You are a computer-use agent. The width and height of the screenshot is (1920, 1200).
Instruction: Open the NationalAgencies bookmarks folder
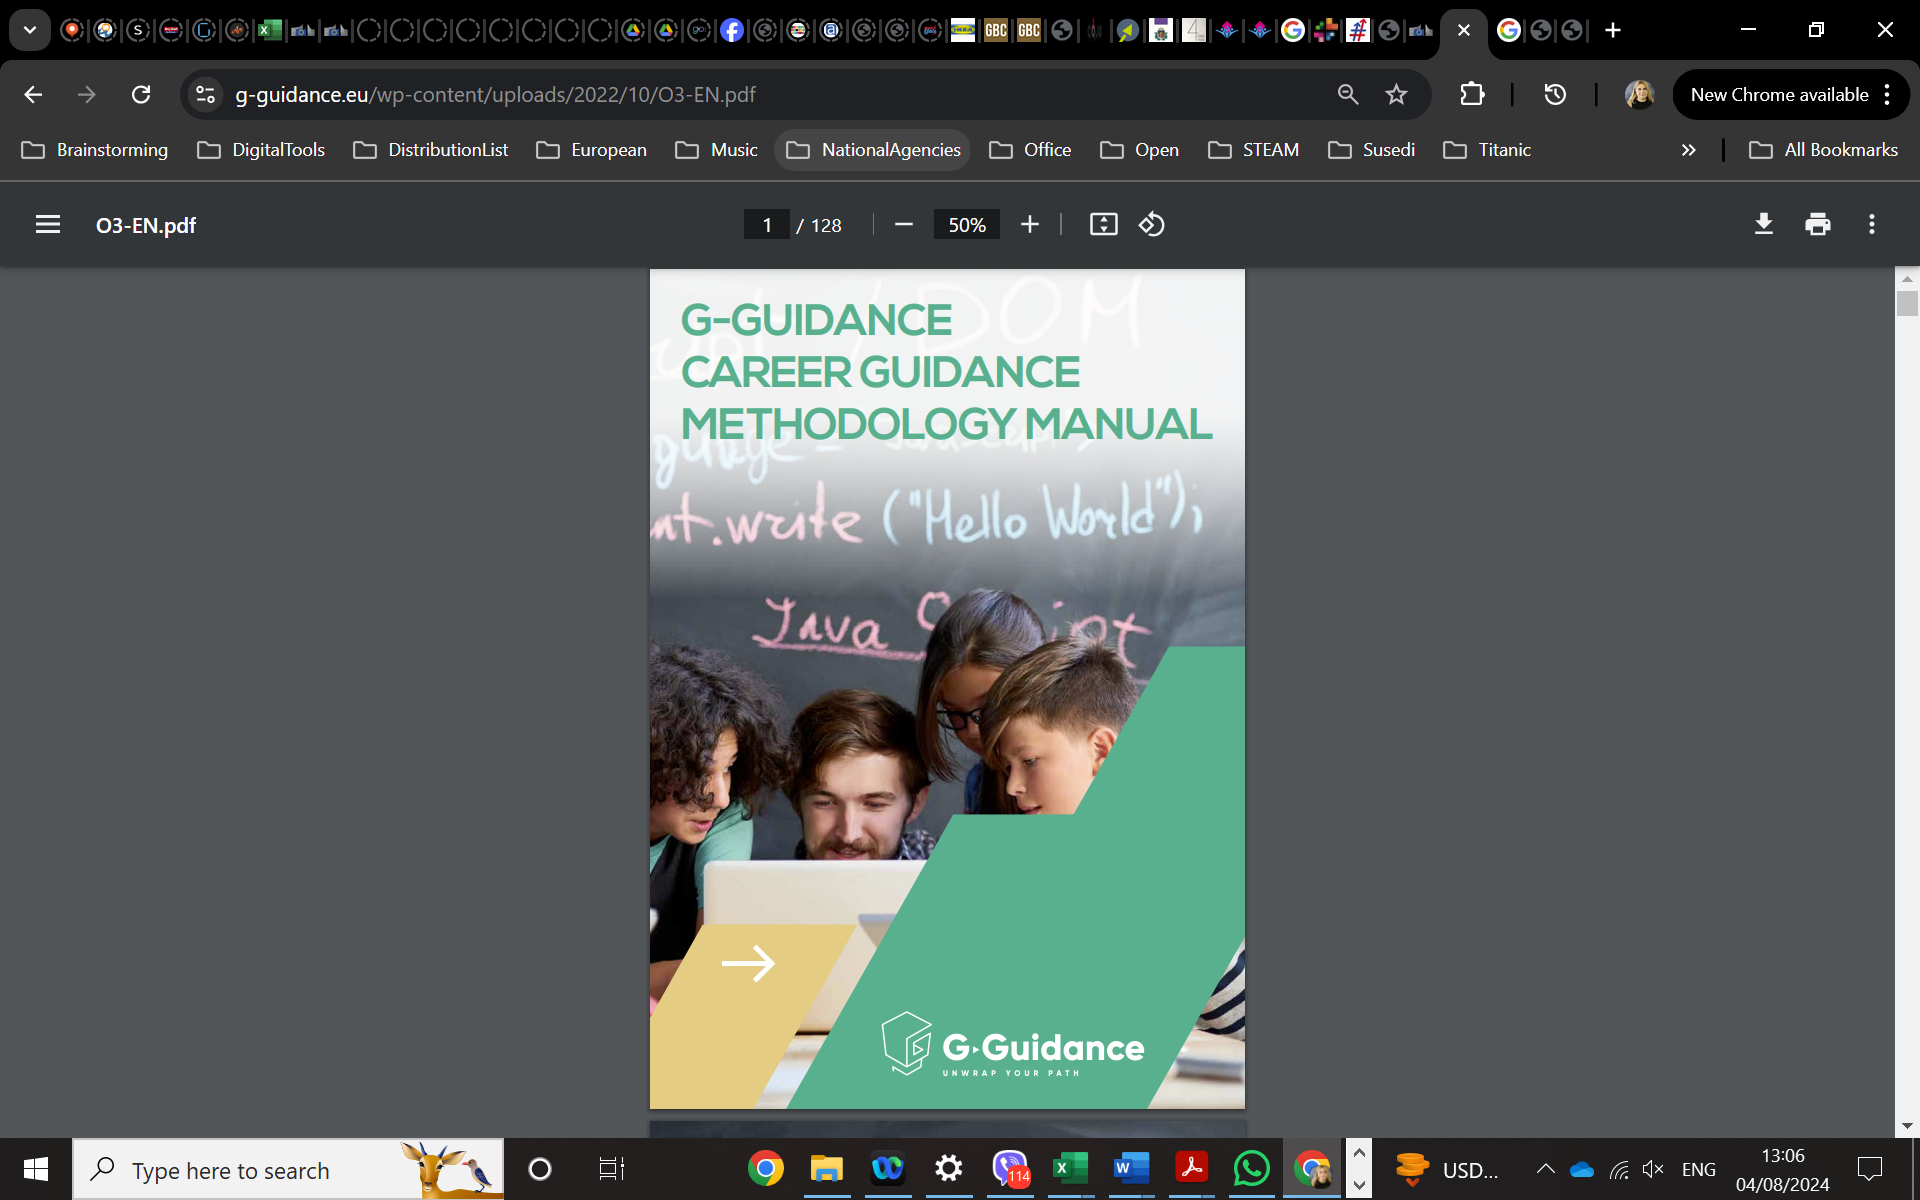point(874,150)
